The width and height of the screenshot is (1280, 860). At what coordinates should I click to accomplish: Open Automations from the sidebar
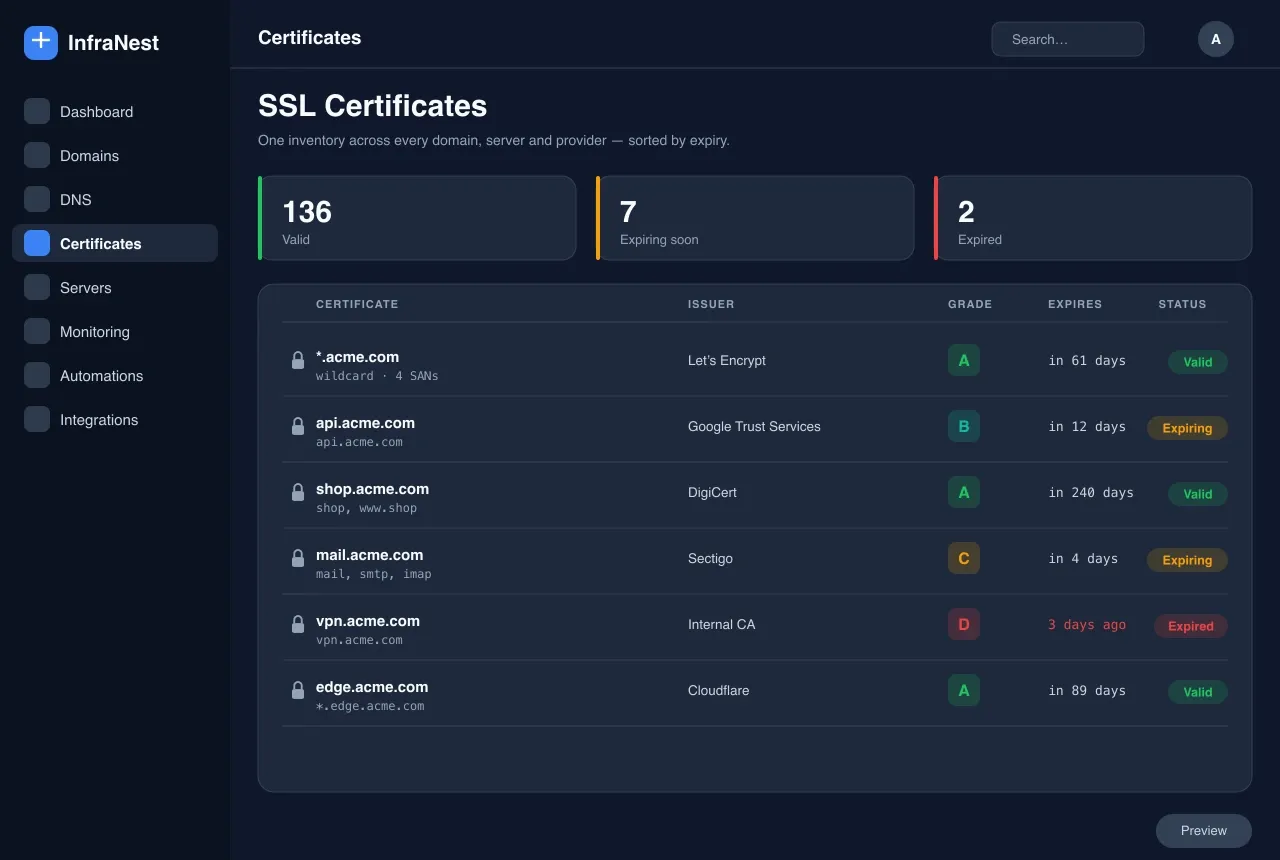coord(115,375)
